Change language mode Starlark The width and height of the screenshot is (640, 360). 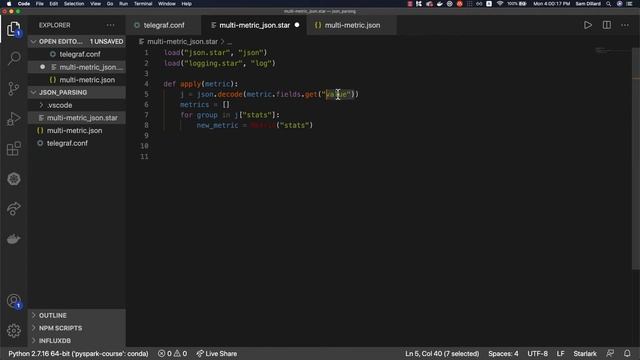pos(585,353)
